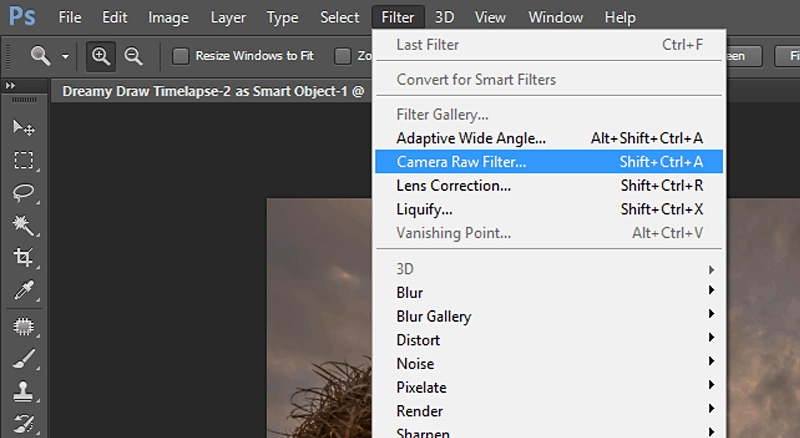The height and width of the screenshot is (438, 800).
Task: Select the Brush tool
Action: click(x=23, y=357)
